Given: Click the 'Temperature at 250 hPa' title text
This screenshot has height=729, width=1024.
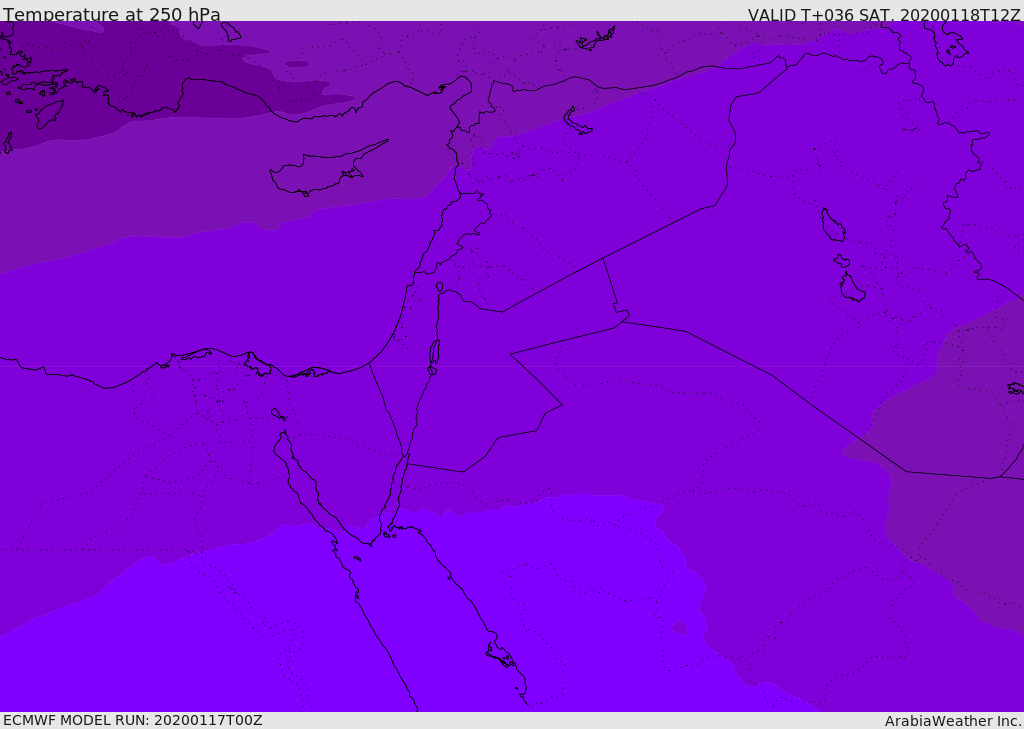Looking at the screenshot, I should [112, 14].
